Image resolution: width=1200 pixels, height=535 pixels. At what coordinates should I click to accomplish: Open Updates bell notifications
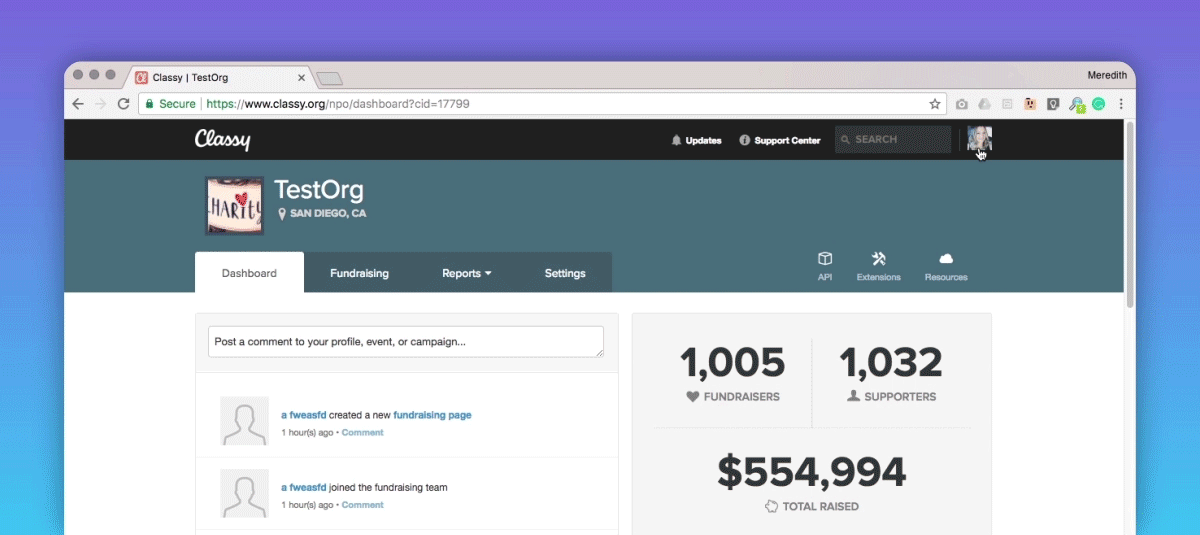[x=697, y=140]
